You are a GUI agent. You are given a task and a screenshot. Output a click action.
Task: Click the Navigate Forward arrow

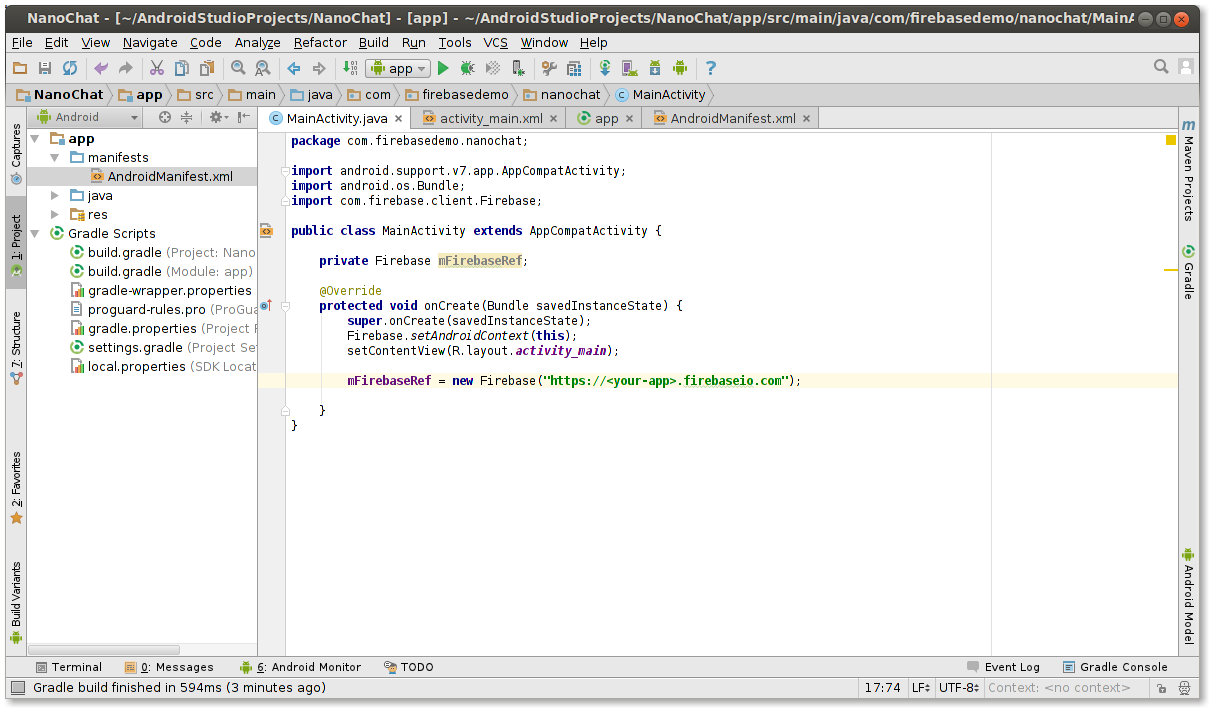319,68
